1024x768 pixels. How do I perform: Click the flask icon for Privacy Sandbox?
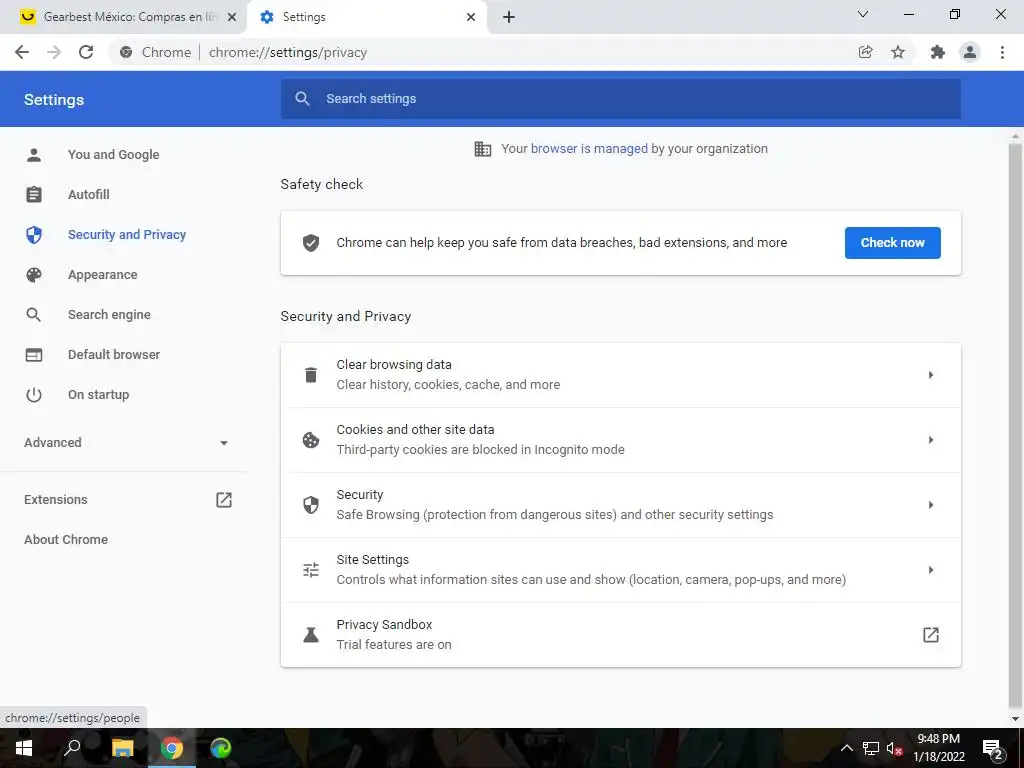[x=311, y=635]
